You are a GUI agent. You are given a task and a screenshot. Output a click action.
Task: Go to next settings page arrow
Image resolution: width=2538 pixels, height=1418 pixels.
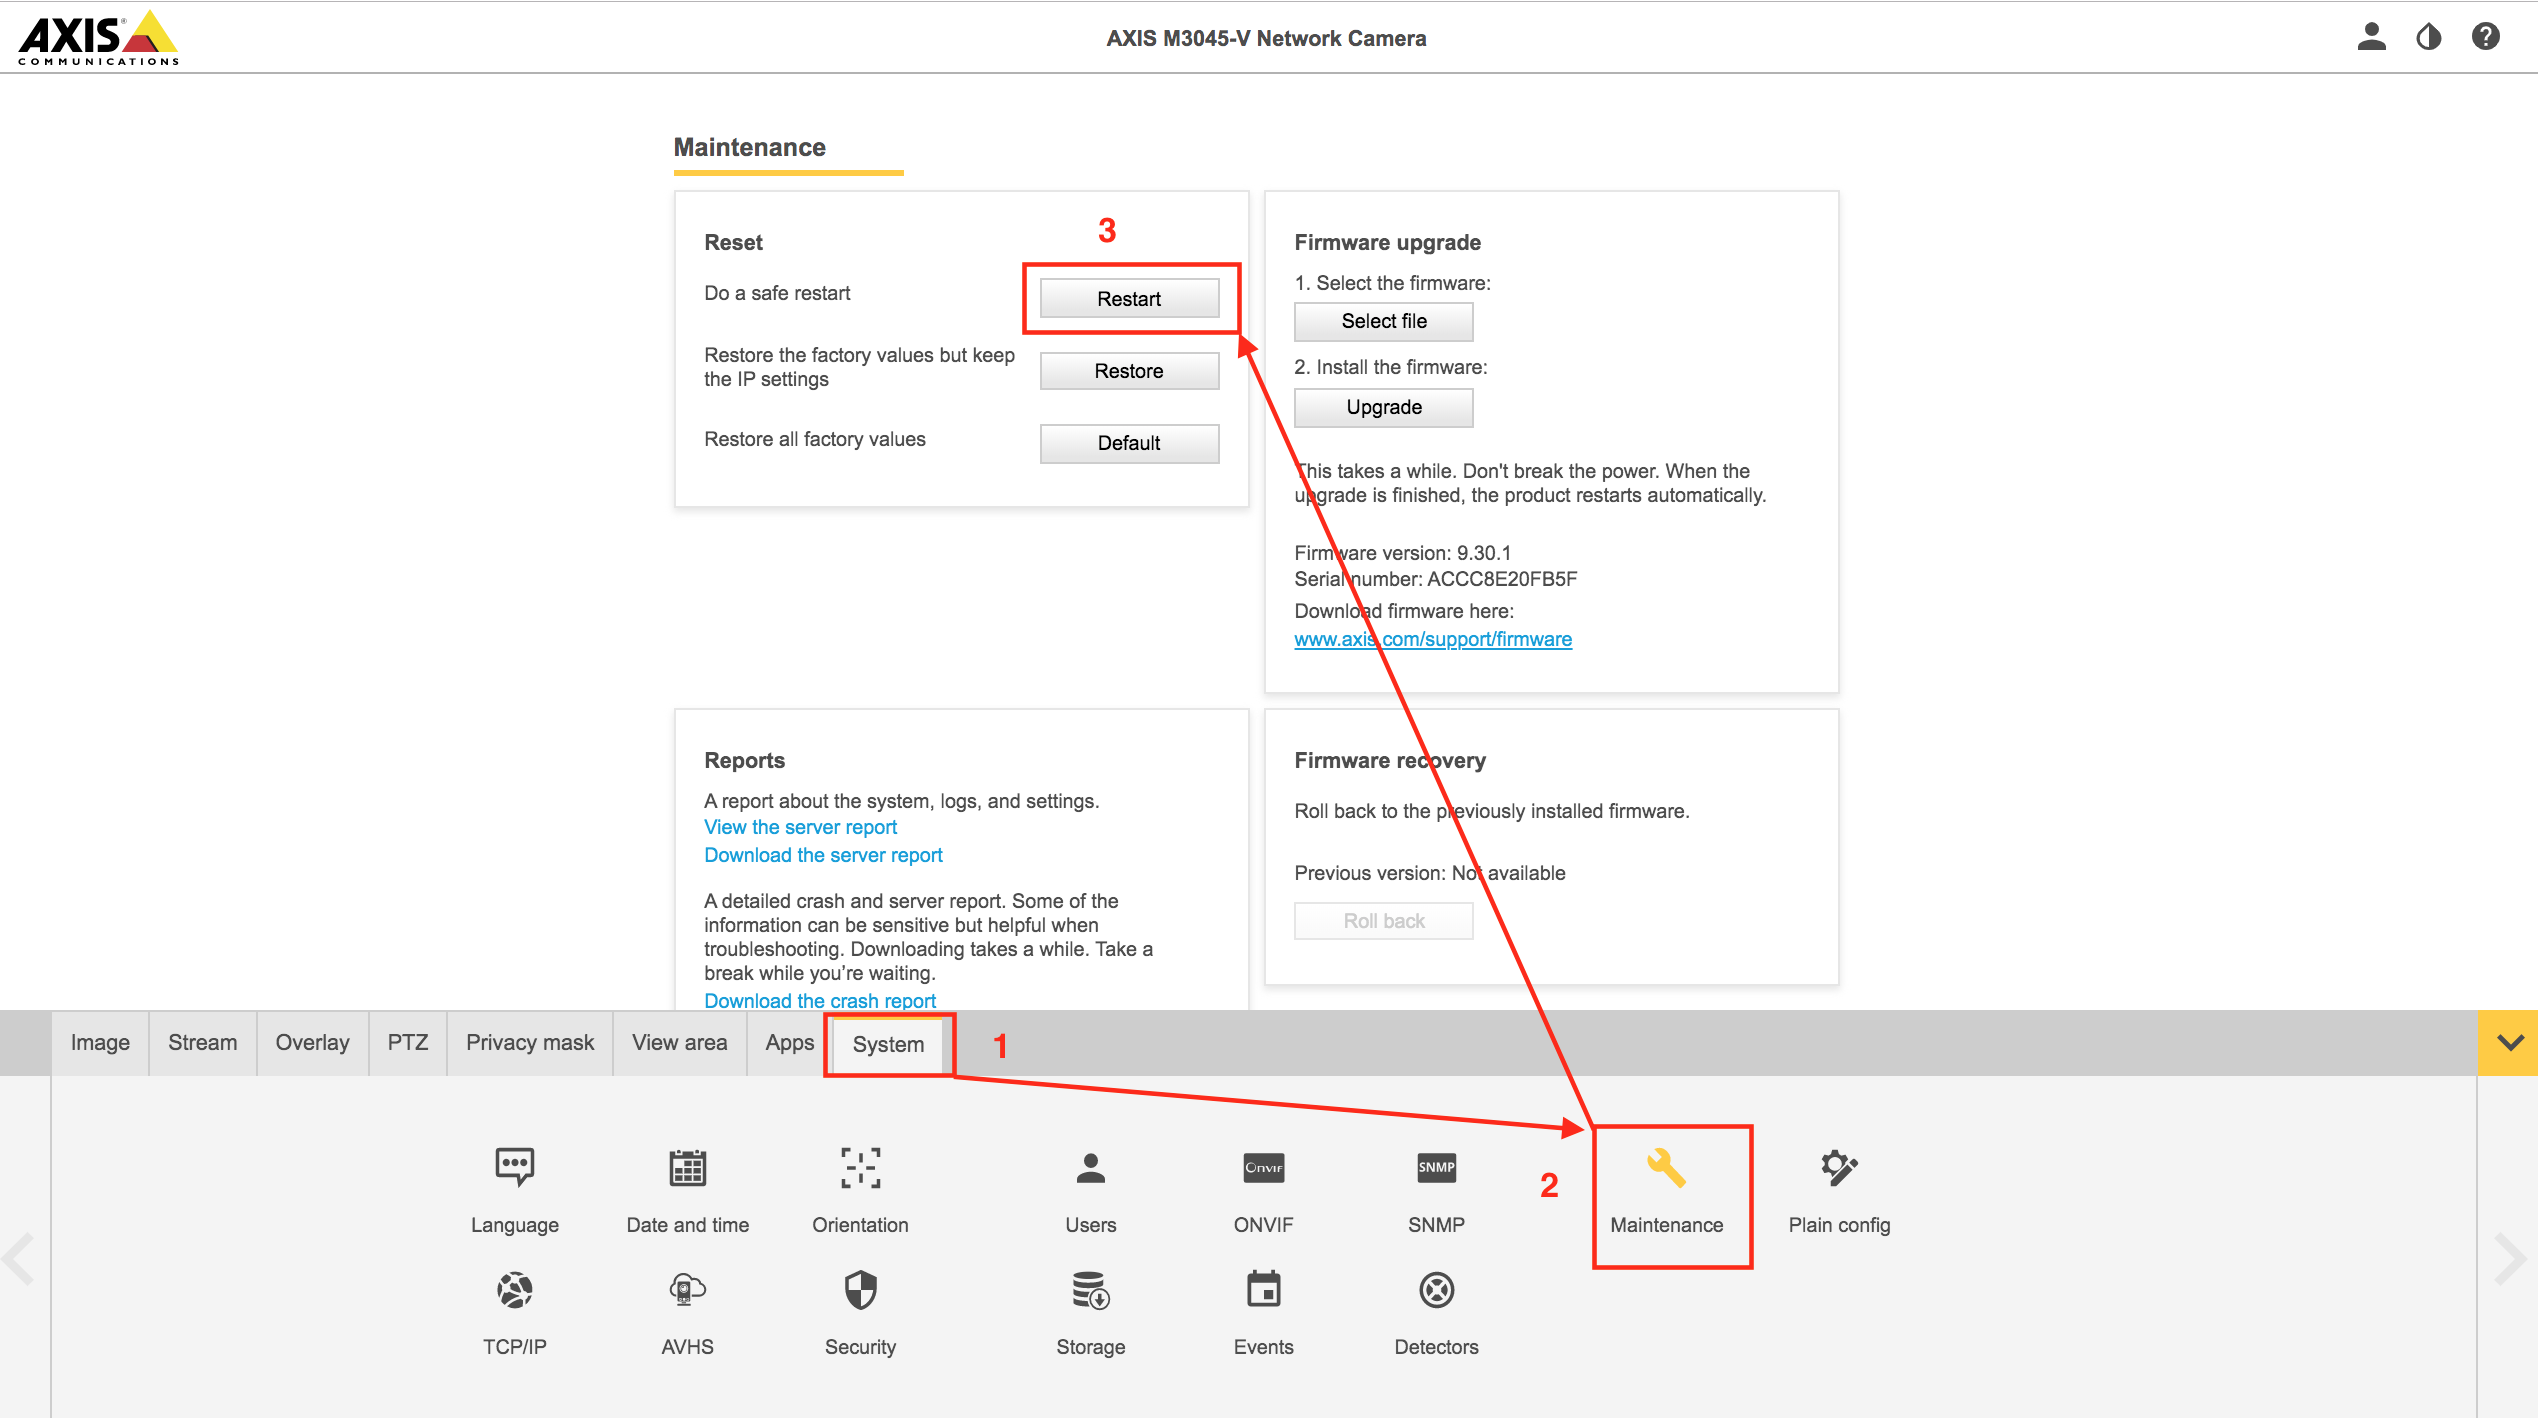pyautogui.click(x=2510, y=1258)
